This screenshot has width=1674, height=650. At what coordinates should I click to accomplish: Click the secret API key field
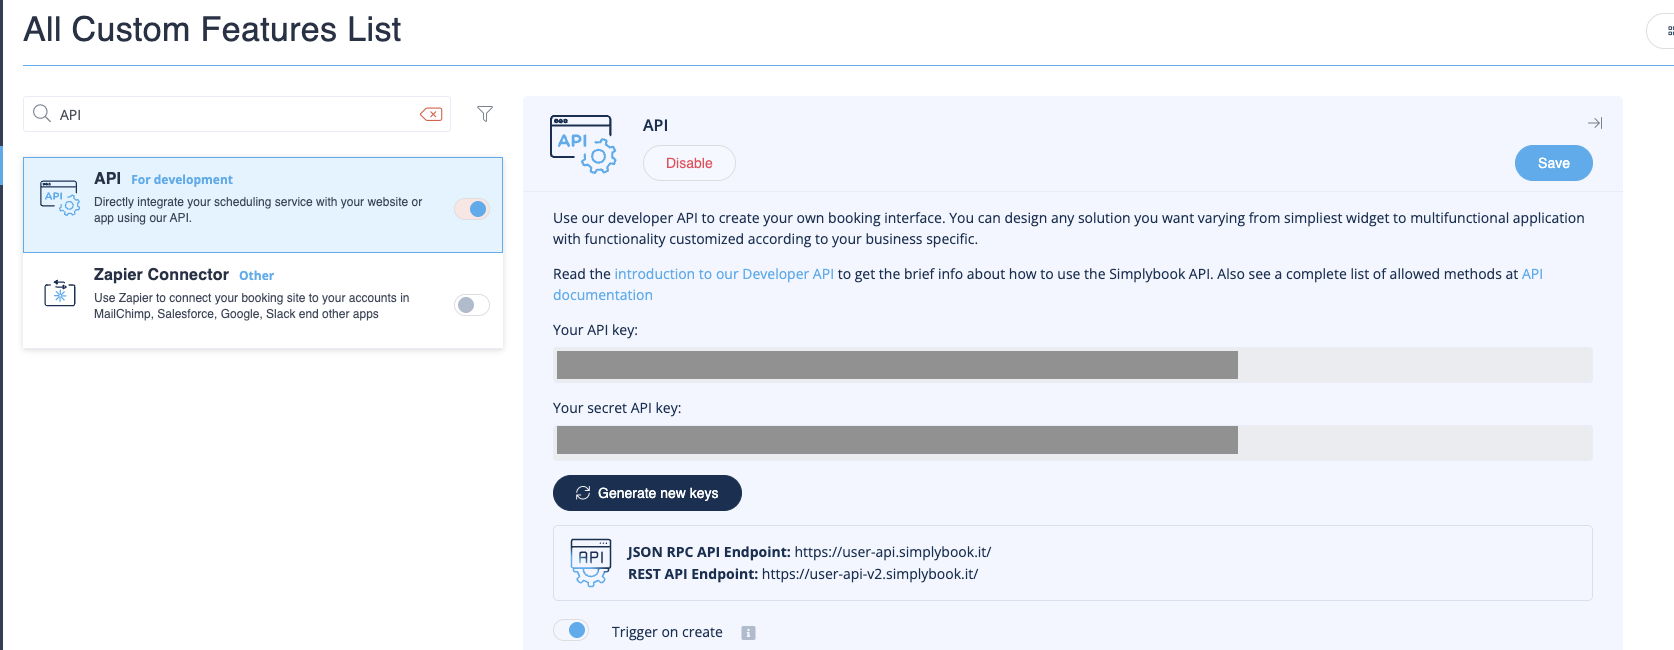point(1072,443)
